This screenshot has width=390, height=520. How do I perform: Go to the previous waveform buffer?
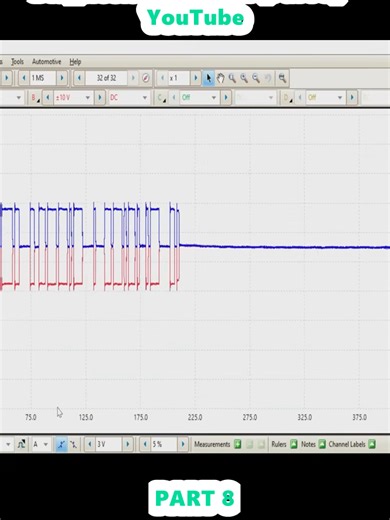coord(79,78)
